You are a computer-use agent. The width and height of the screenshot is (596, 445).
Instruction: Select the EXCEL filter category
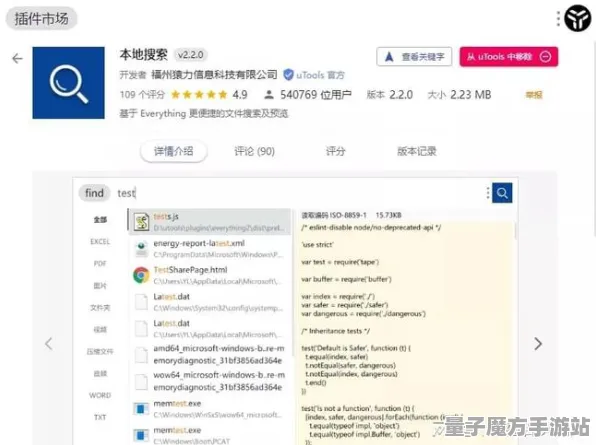point(100,242)
